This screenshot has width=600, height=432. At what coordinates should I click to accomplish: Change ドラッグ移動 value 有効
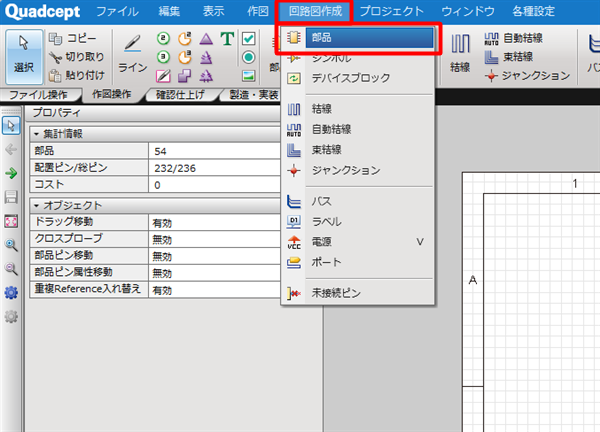coord(214,222)
